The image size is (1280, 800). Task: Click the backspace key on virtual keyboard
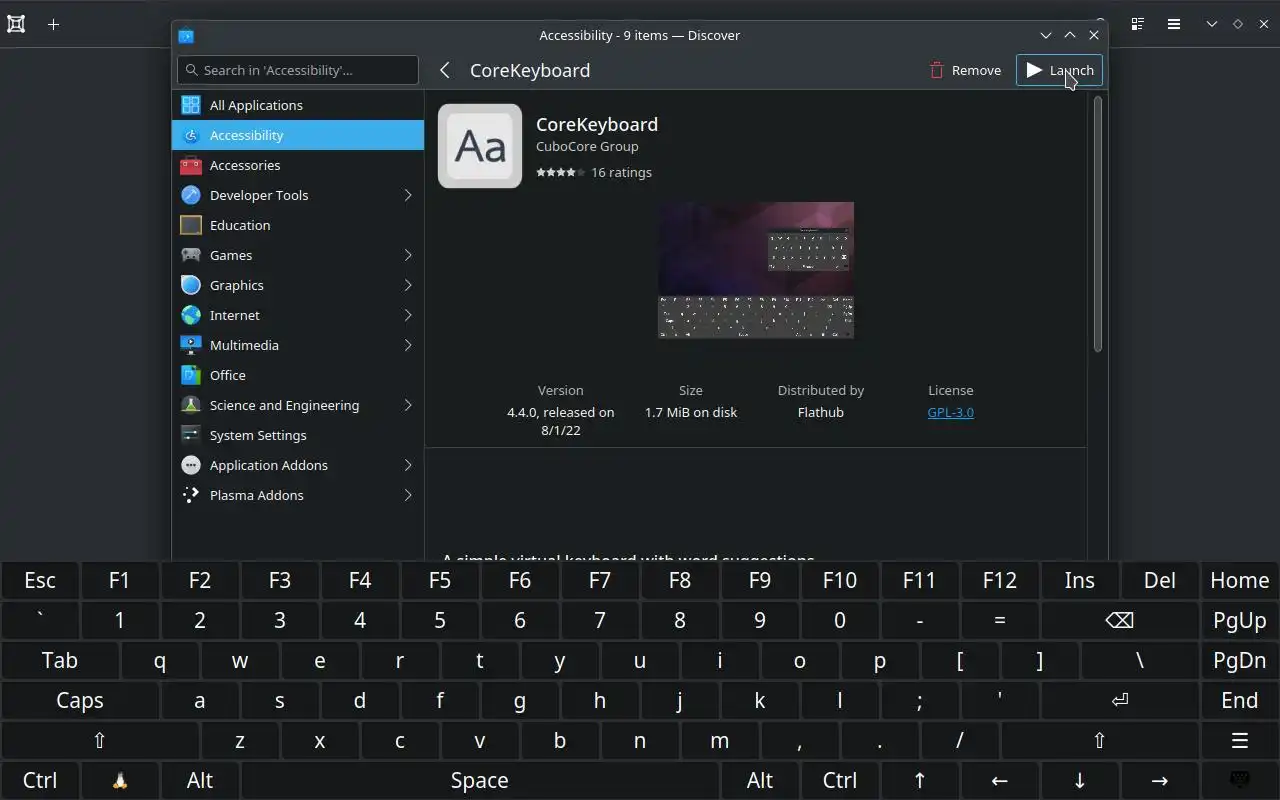(x=1120, y=620)
